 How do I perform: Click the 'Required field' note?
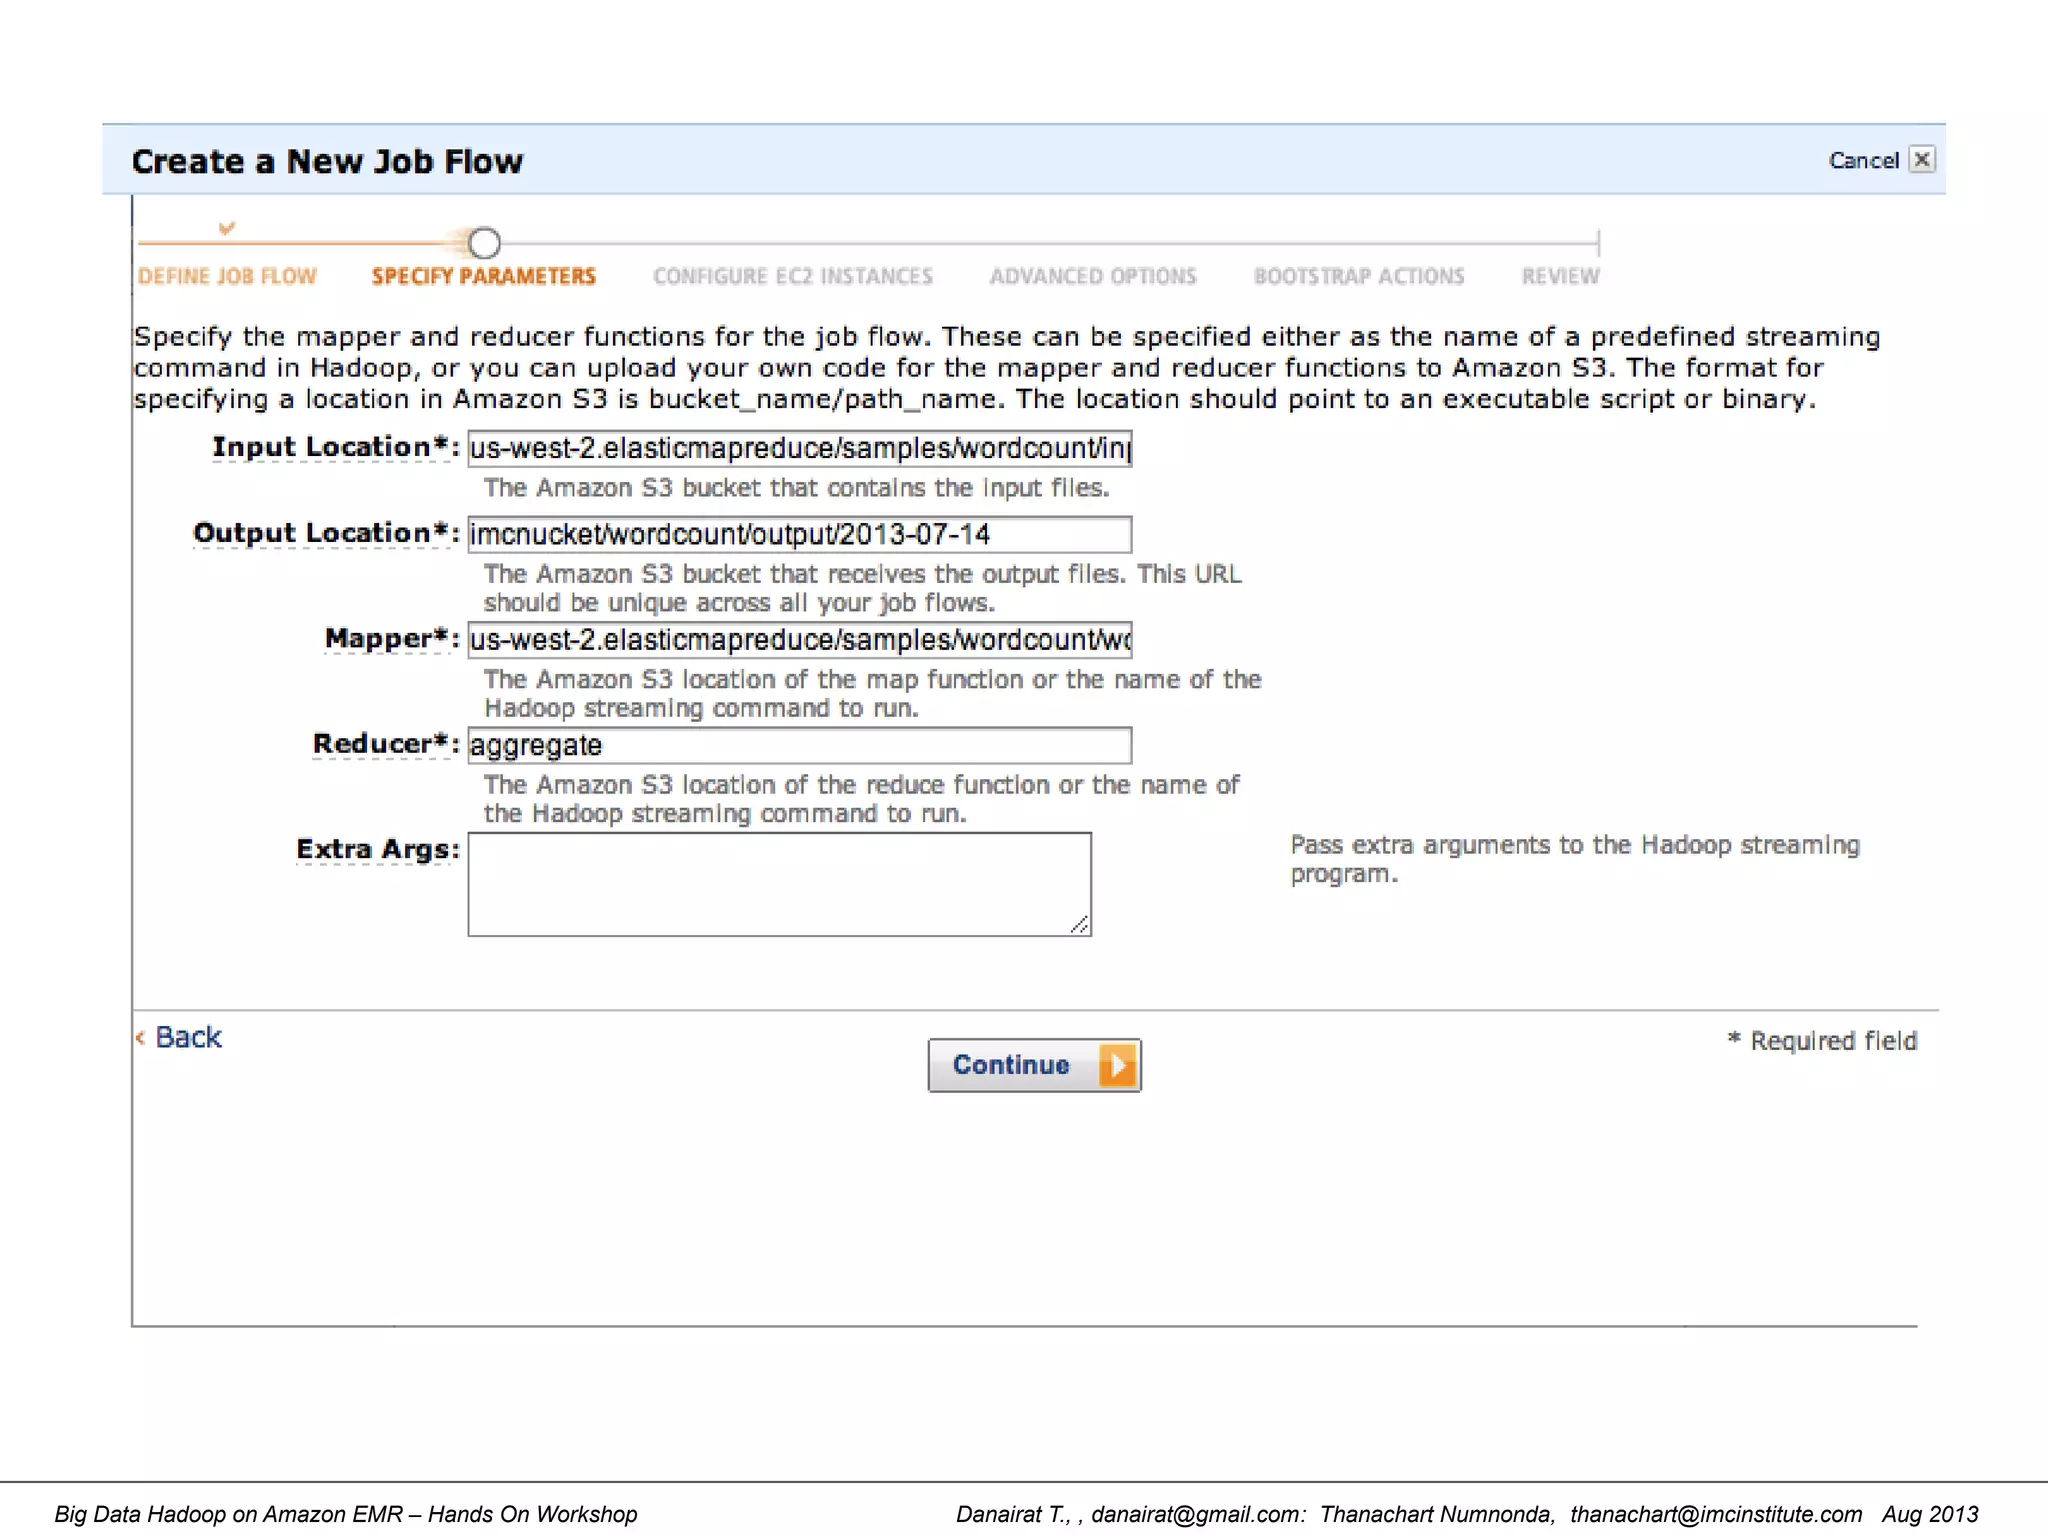pos(1822,1041)
